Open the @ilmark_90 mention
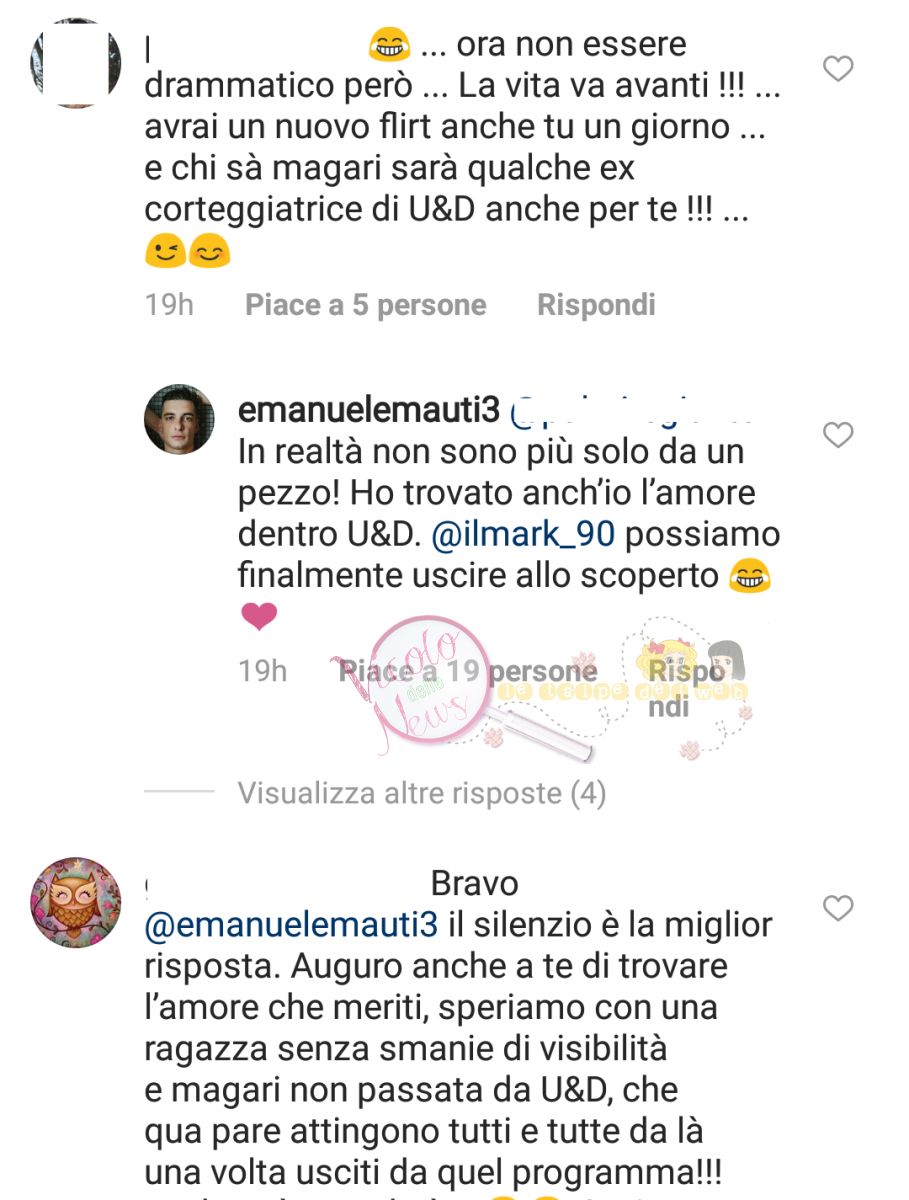909x1200 pixels. (526, 535)
